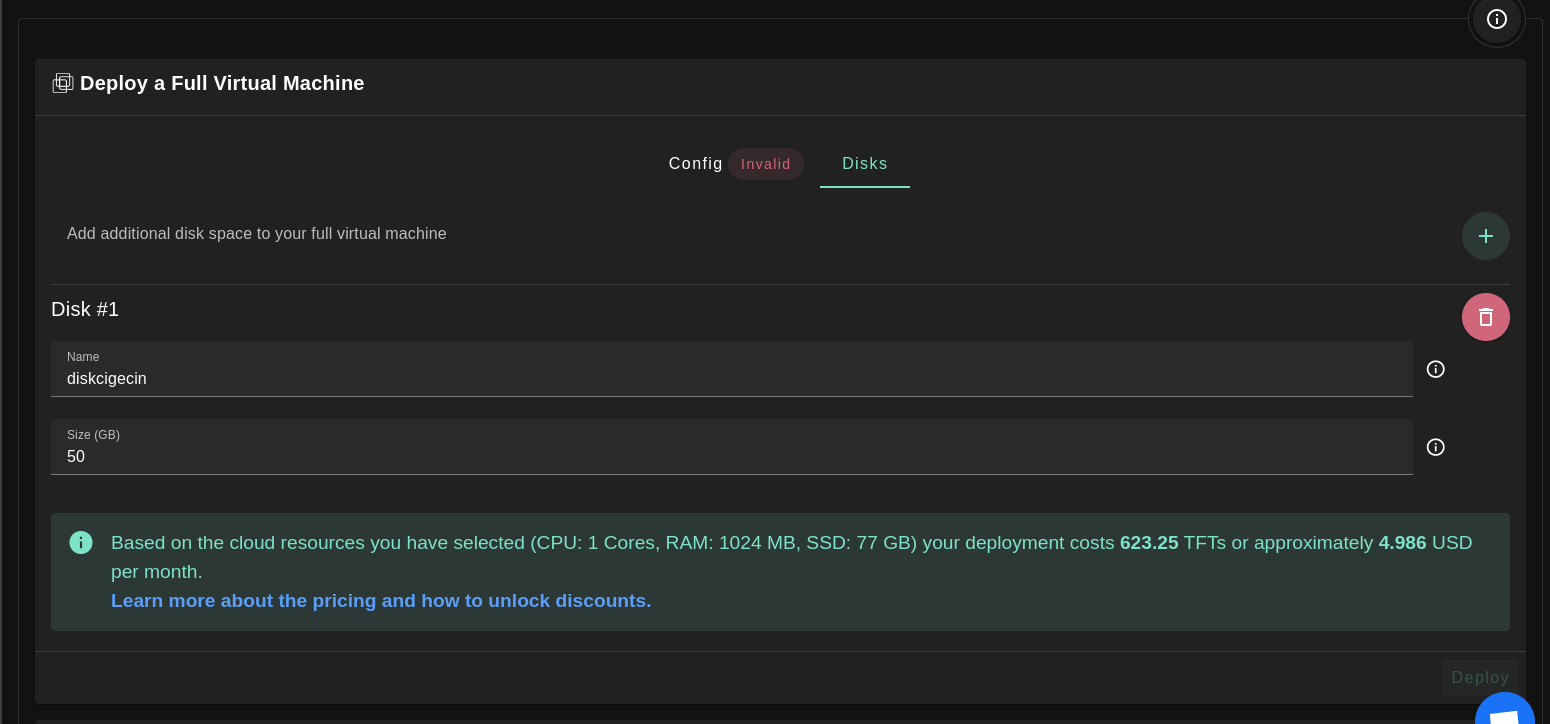The image size is (1550, 724).
Task: Select the Disks tab
Action: (x=864, y=164)
